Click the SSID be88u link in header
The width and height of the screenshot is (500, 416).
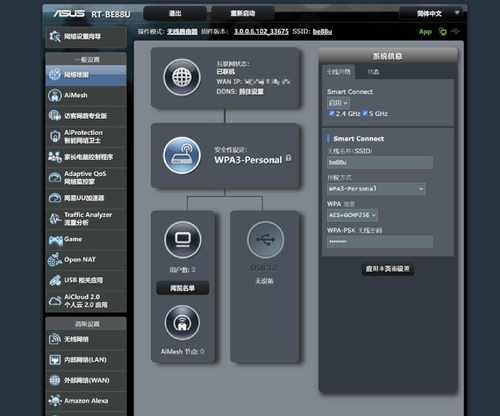(322, 32)
